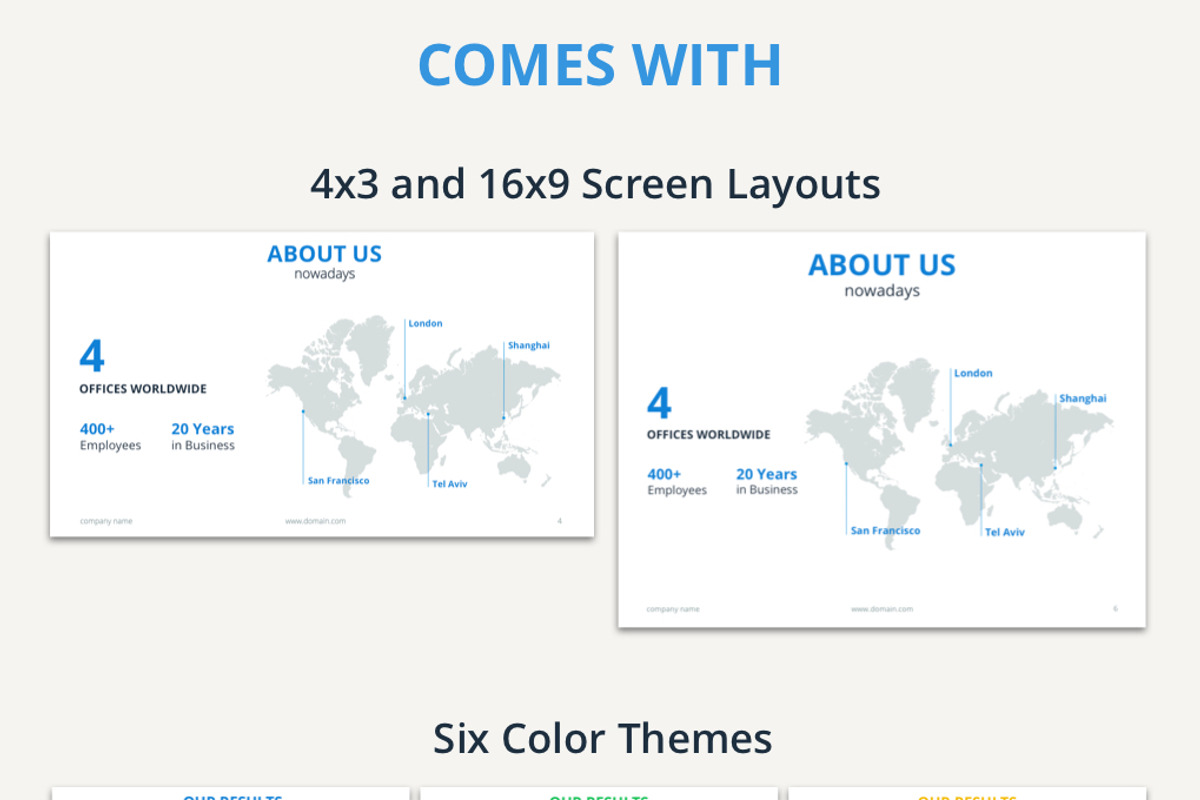Click "www.domain.com" footer in the 4x3 slide
The width and height of the screenshot is (1200, 800).
882,609
